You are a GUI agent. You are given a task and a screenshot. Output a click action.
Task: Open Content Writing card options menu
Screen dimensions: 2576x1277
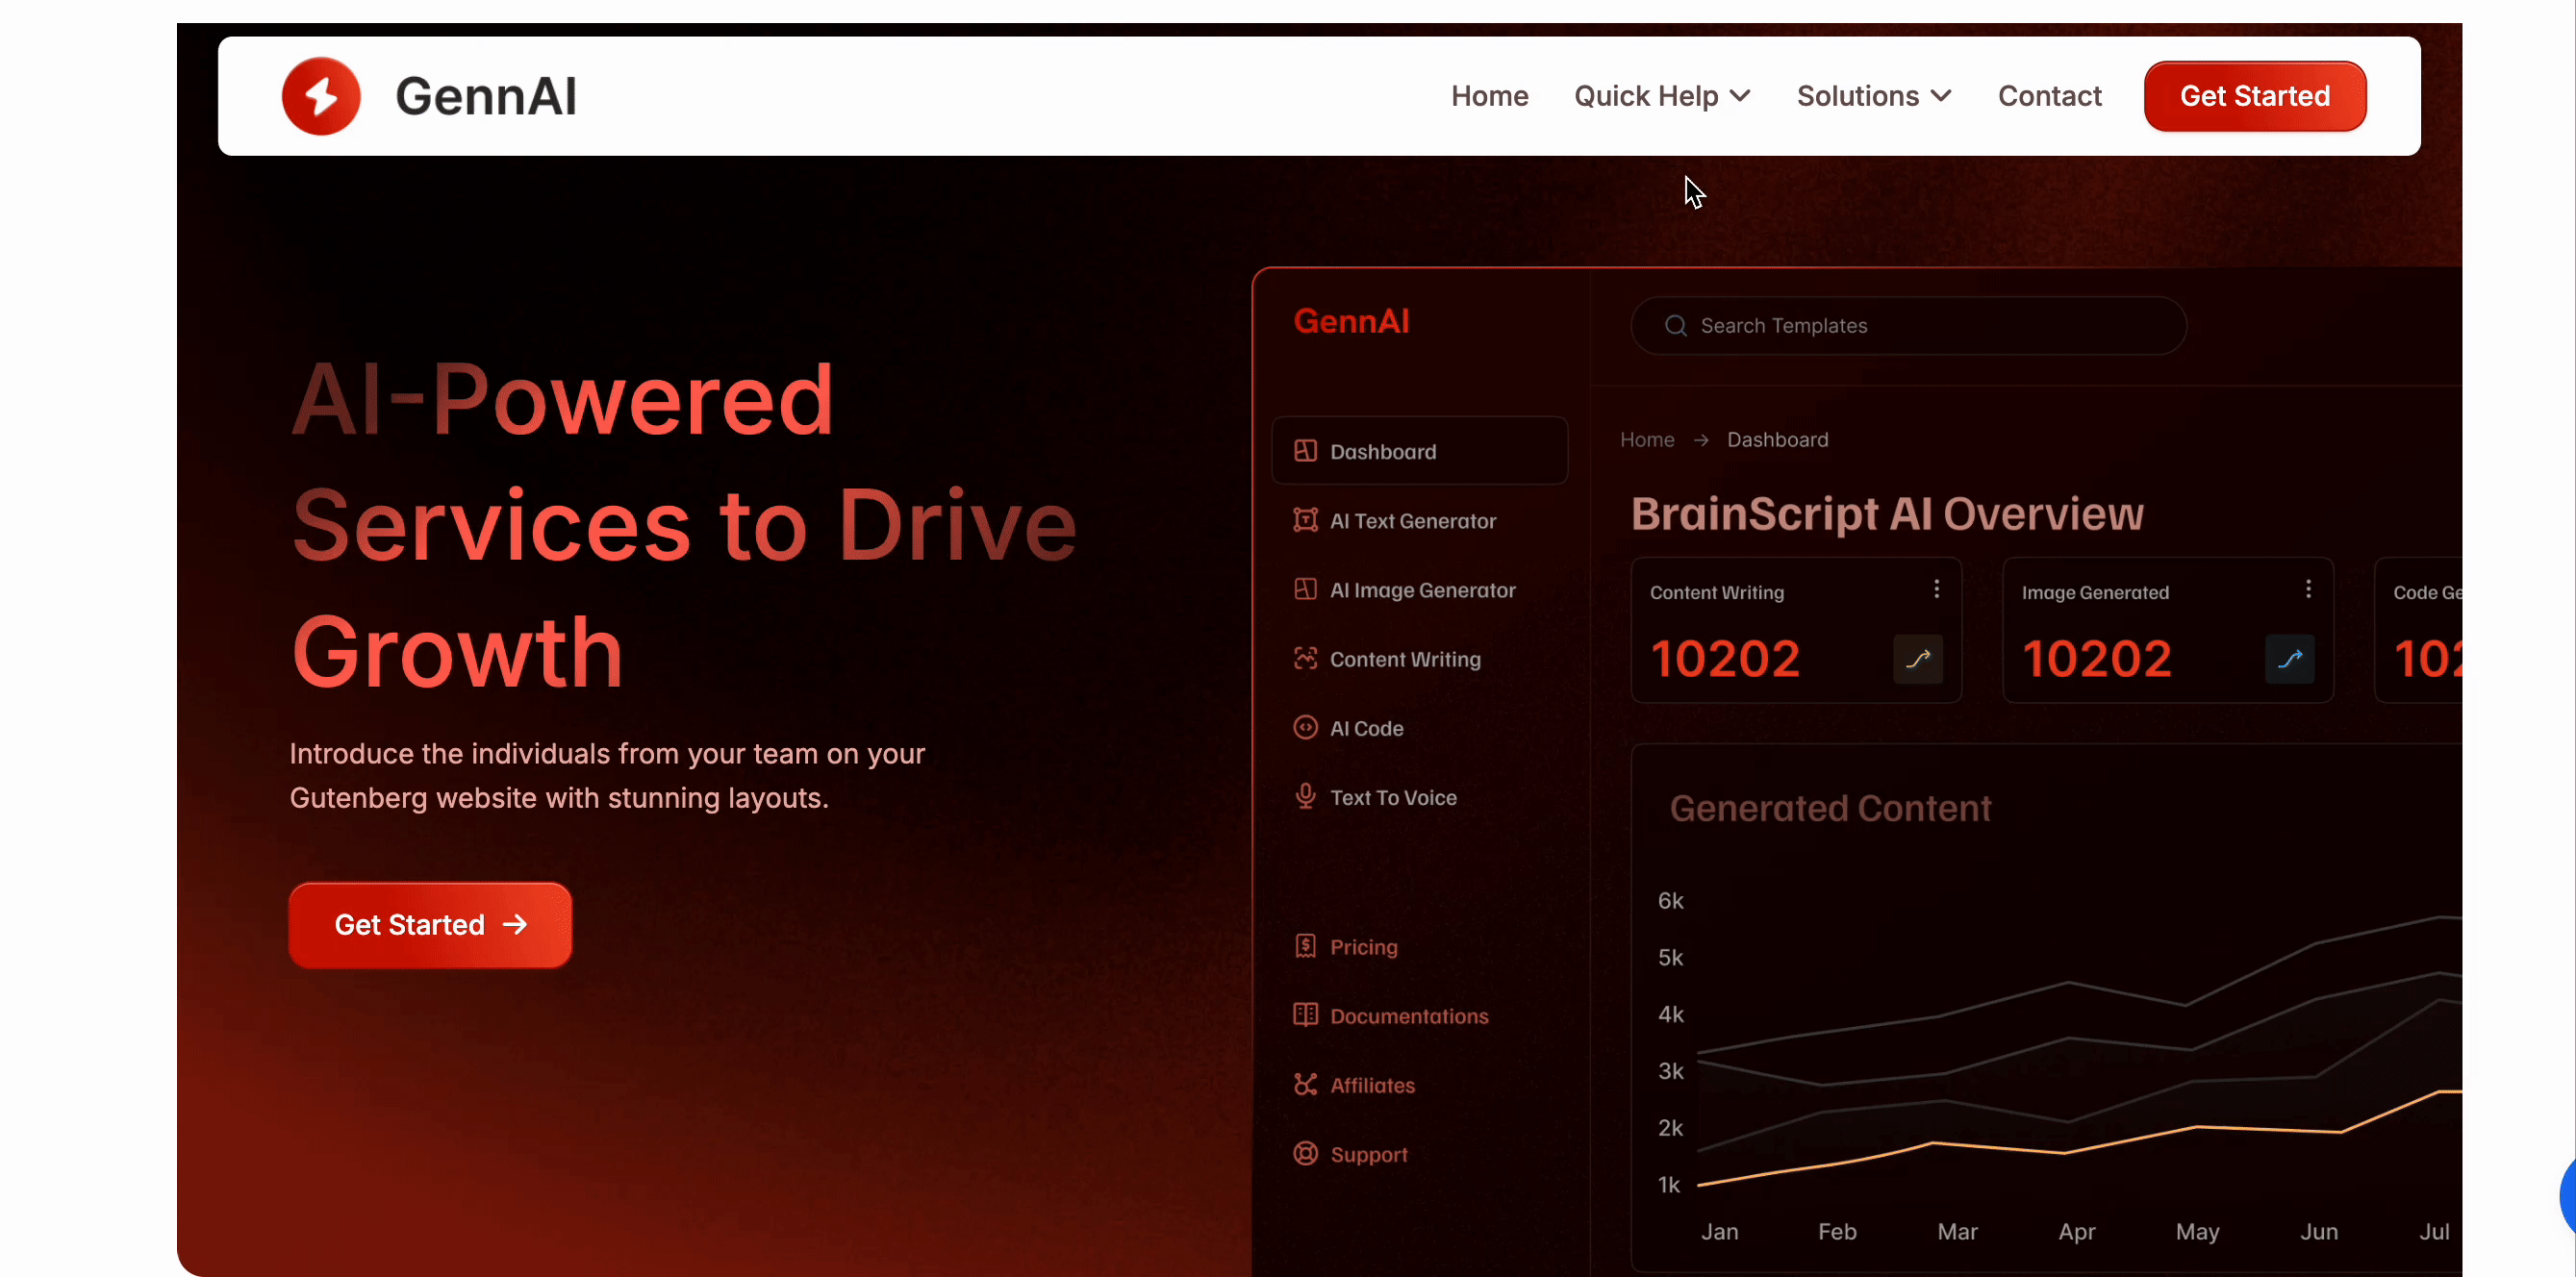[1936, 589]
